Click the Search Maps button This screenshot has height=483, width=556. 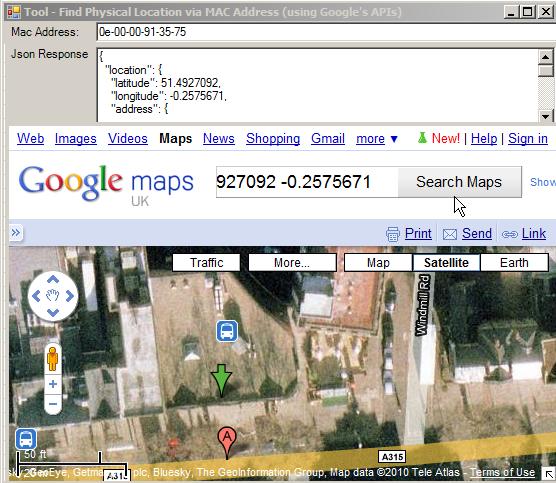tap(460, 182)
